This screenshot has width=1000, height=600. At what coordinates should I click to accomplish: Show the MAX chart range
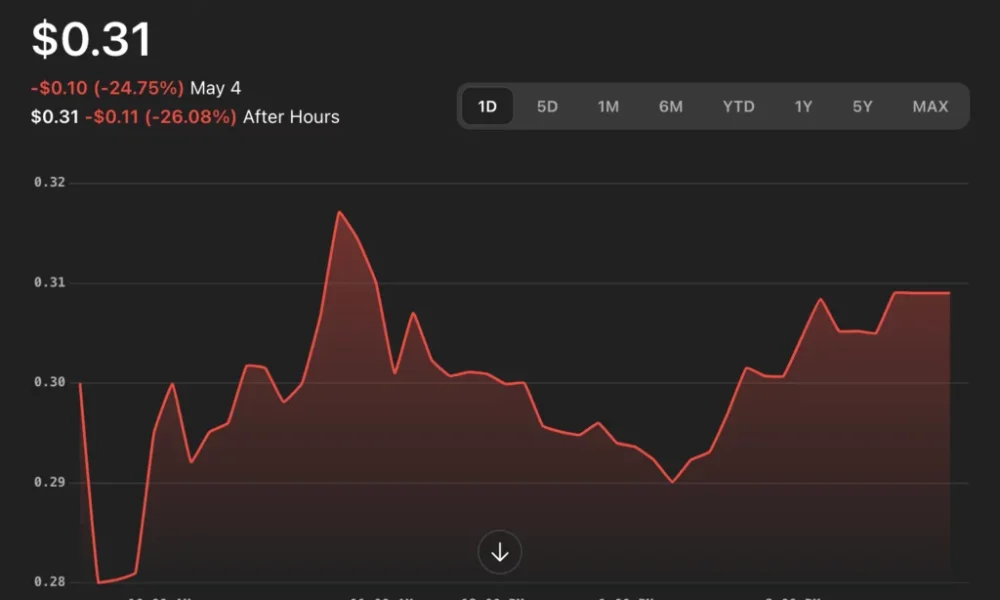(x=930, y=106)
